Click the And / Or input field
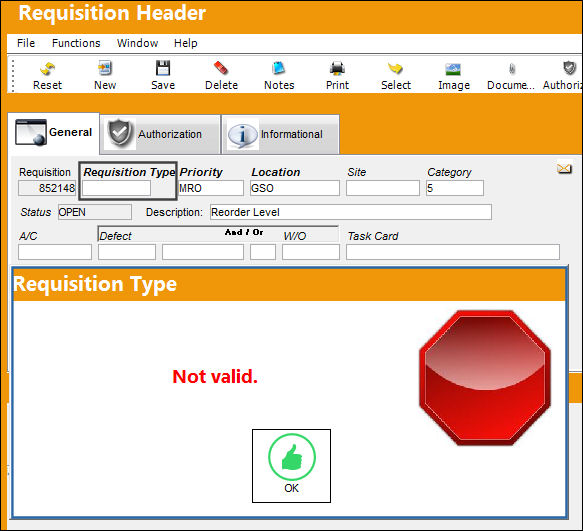Viewport: 583px width, 531px height. 263,252
